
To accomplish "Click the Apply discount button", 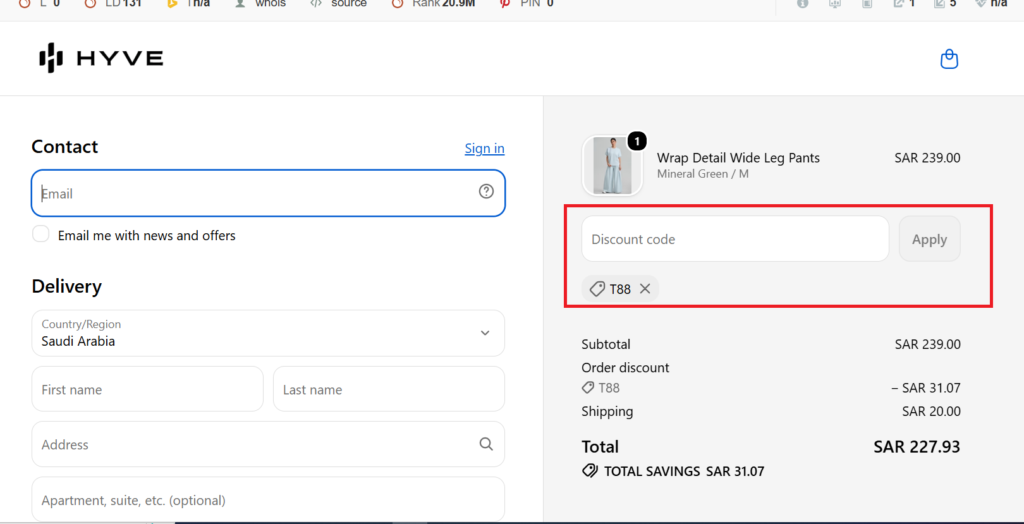I will pos(929,239).
